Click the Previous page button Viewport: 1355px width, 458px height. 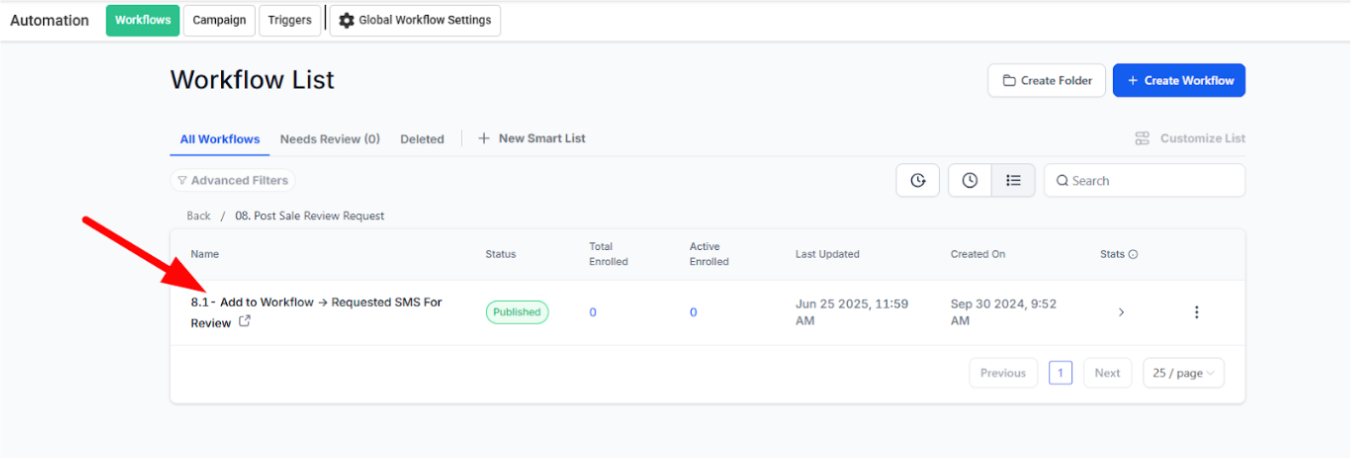pyautogui.click(x=1003, y=373)
